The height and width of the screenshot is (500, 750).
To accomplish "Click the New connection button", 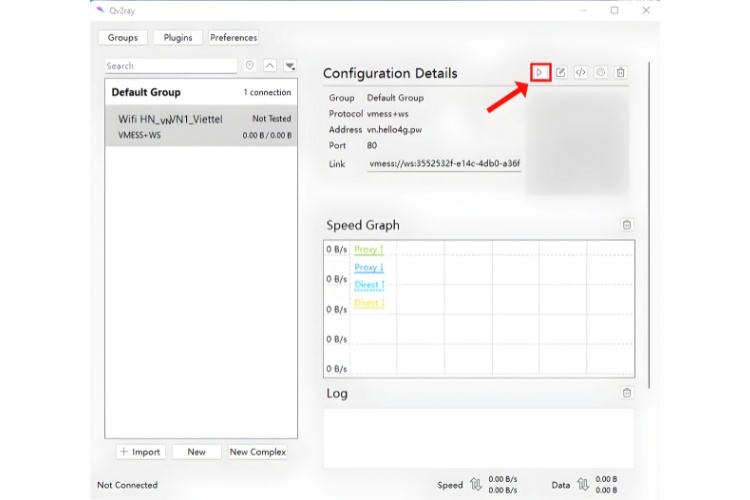I will click(x=197, y=452).
